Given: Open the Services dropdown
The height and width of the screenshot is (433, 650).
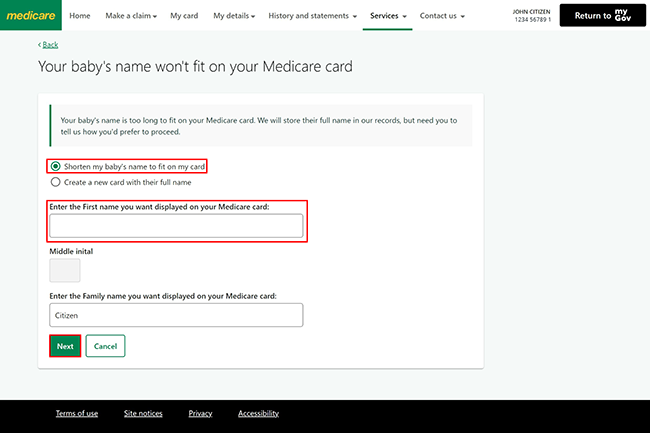Looking at the screenshot, I should coord(388,16).
